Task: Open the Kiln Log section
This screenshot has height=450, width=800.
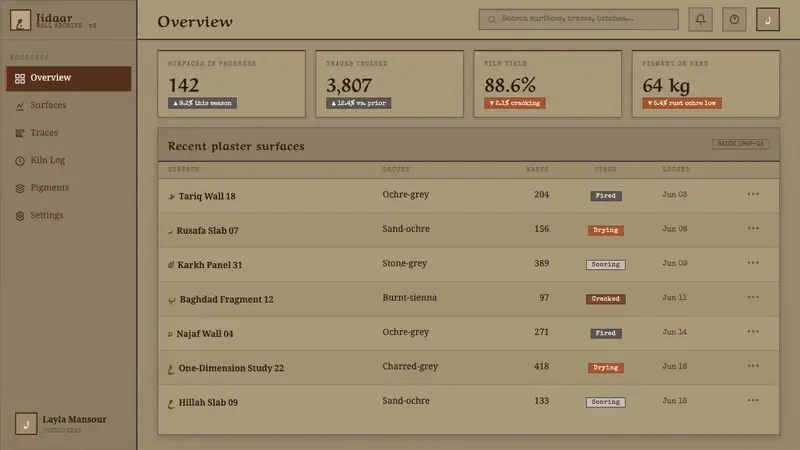Action: click(68, 160)
